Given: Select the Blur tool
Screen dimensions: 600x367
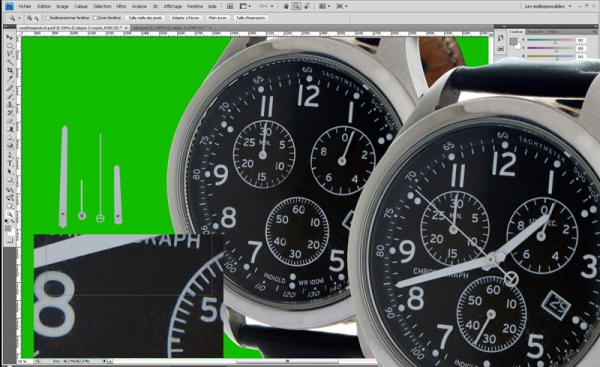Looking at the screenshot, I should tap(10, 137).
